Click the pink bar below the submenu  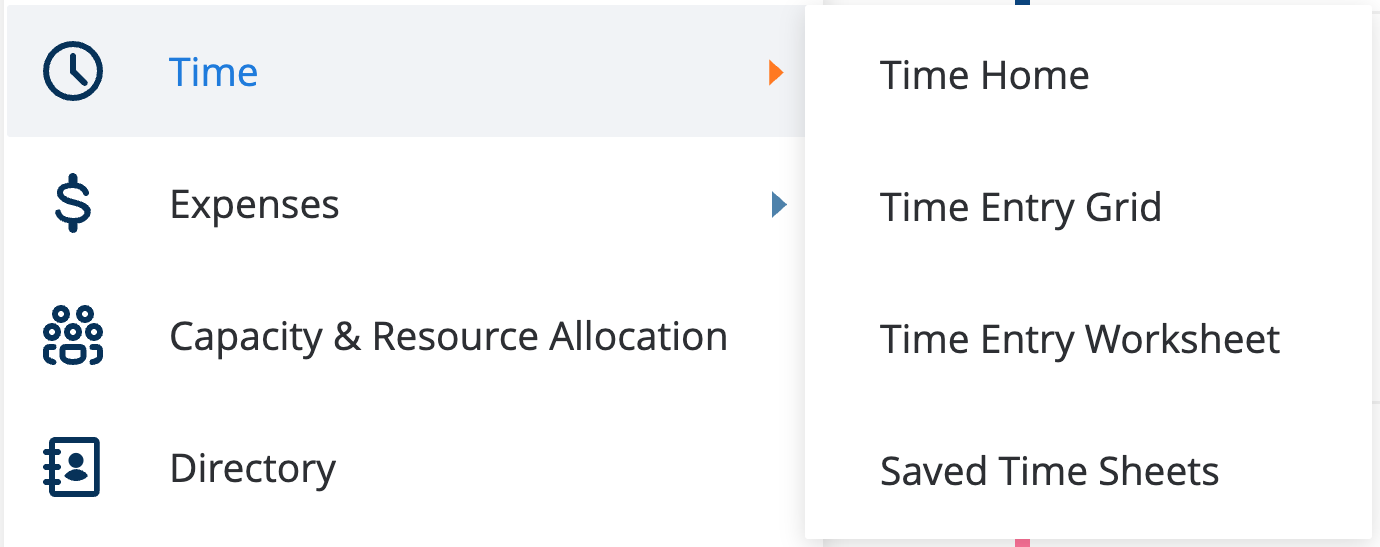click(1022, 543)
